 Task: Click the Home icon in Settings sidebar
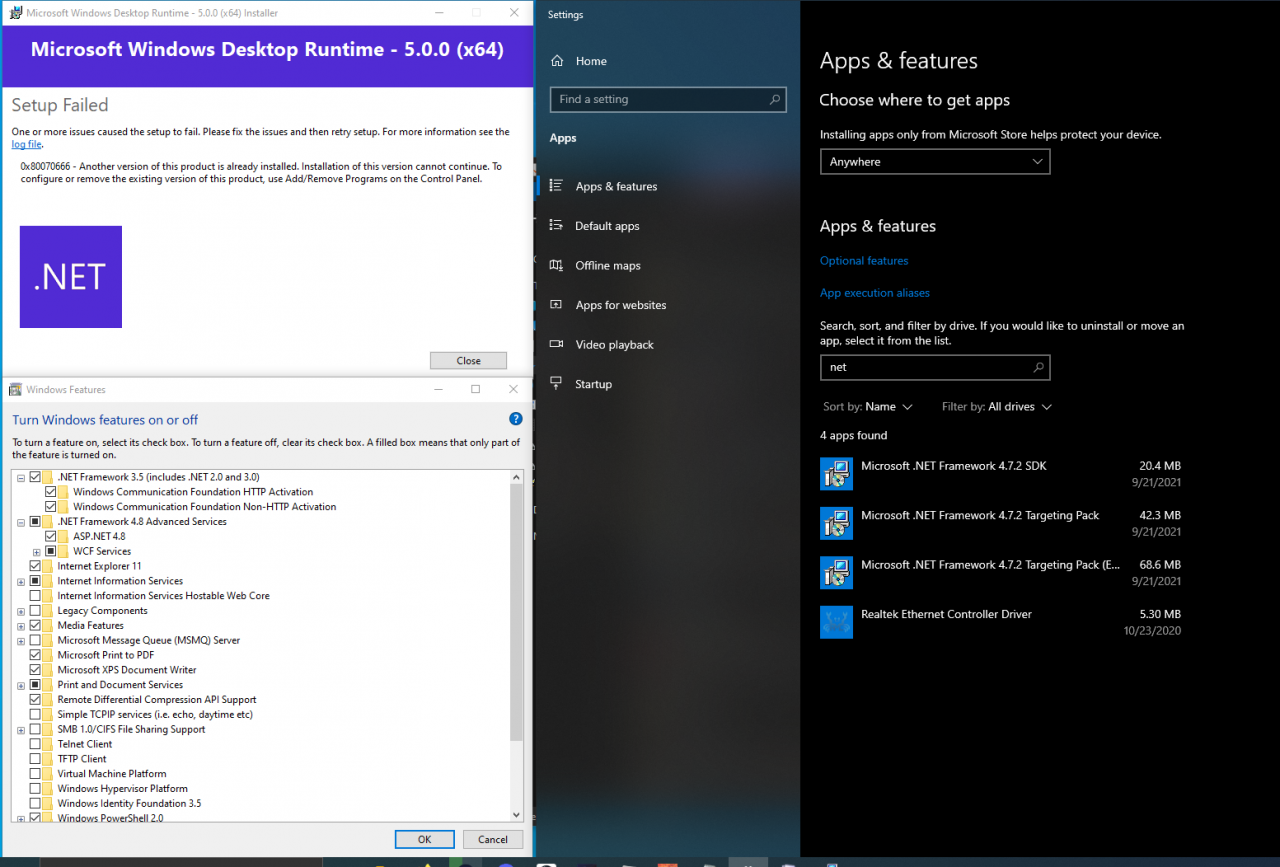(x=557, y=61)
